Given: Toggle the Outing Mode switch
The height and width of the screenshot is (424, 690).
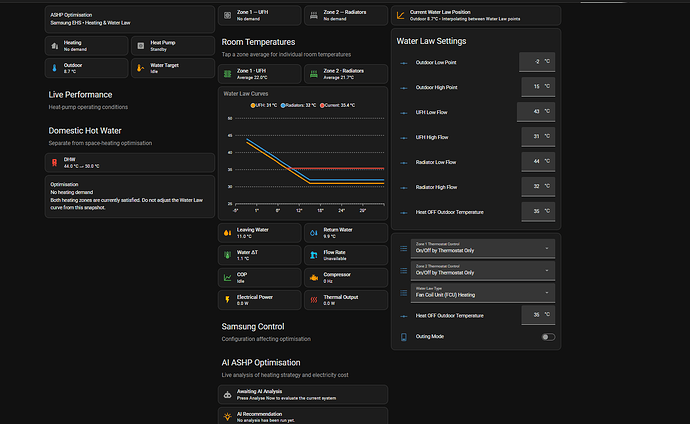Looking at the screenshot, I should point(548,337).
